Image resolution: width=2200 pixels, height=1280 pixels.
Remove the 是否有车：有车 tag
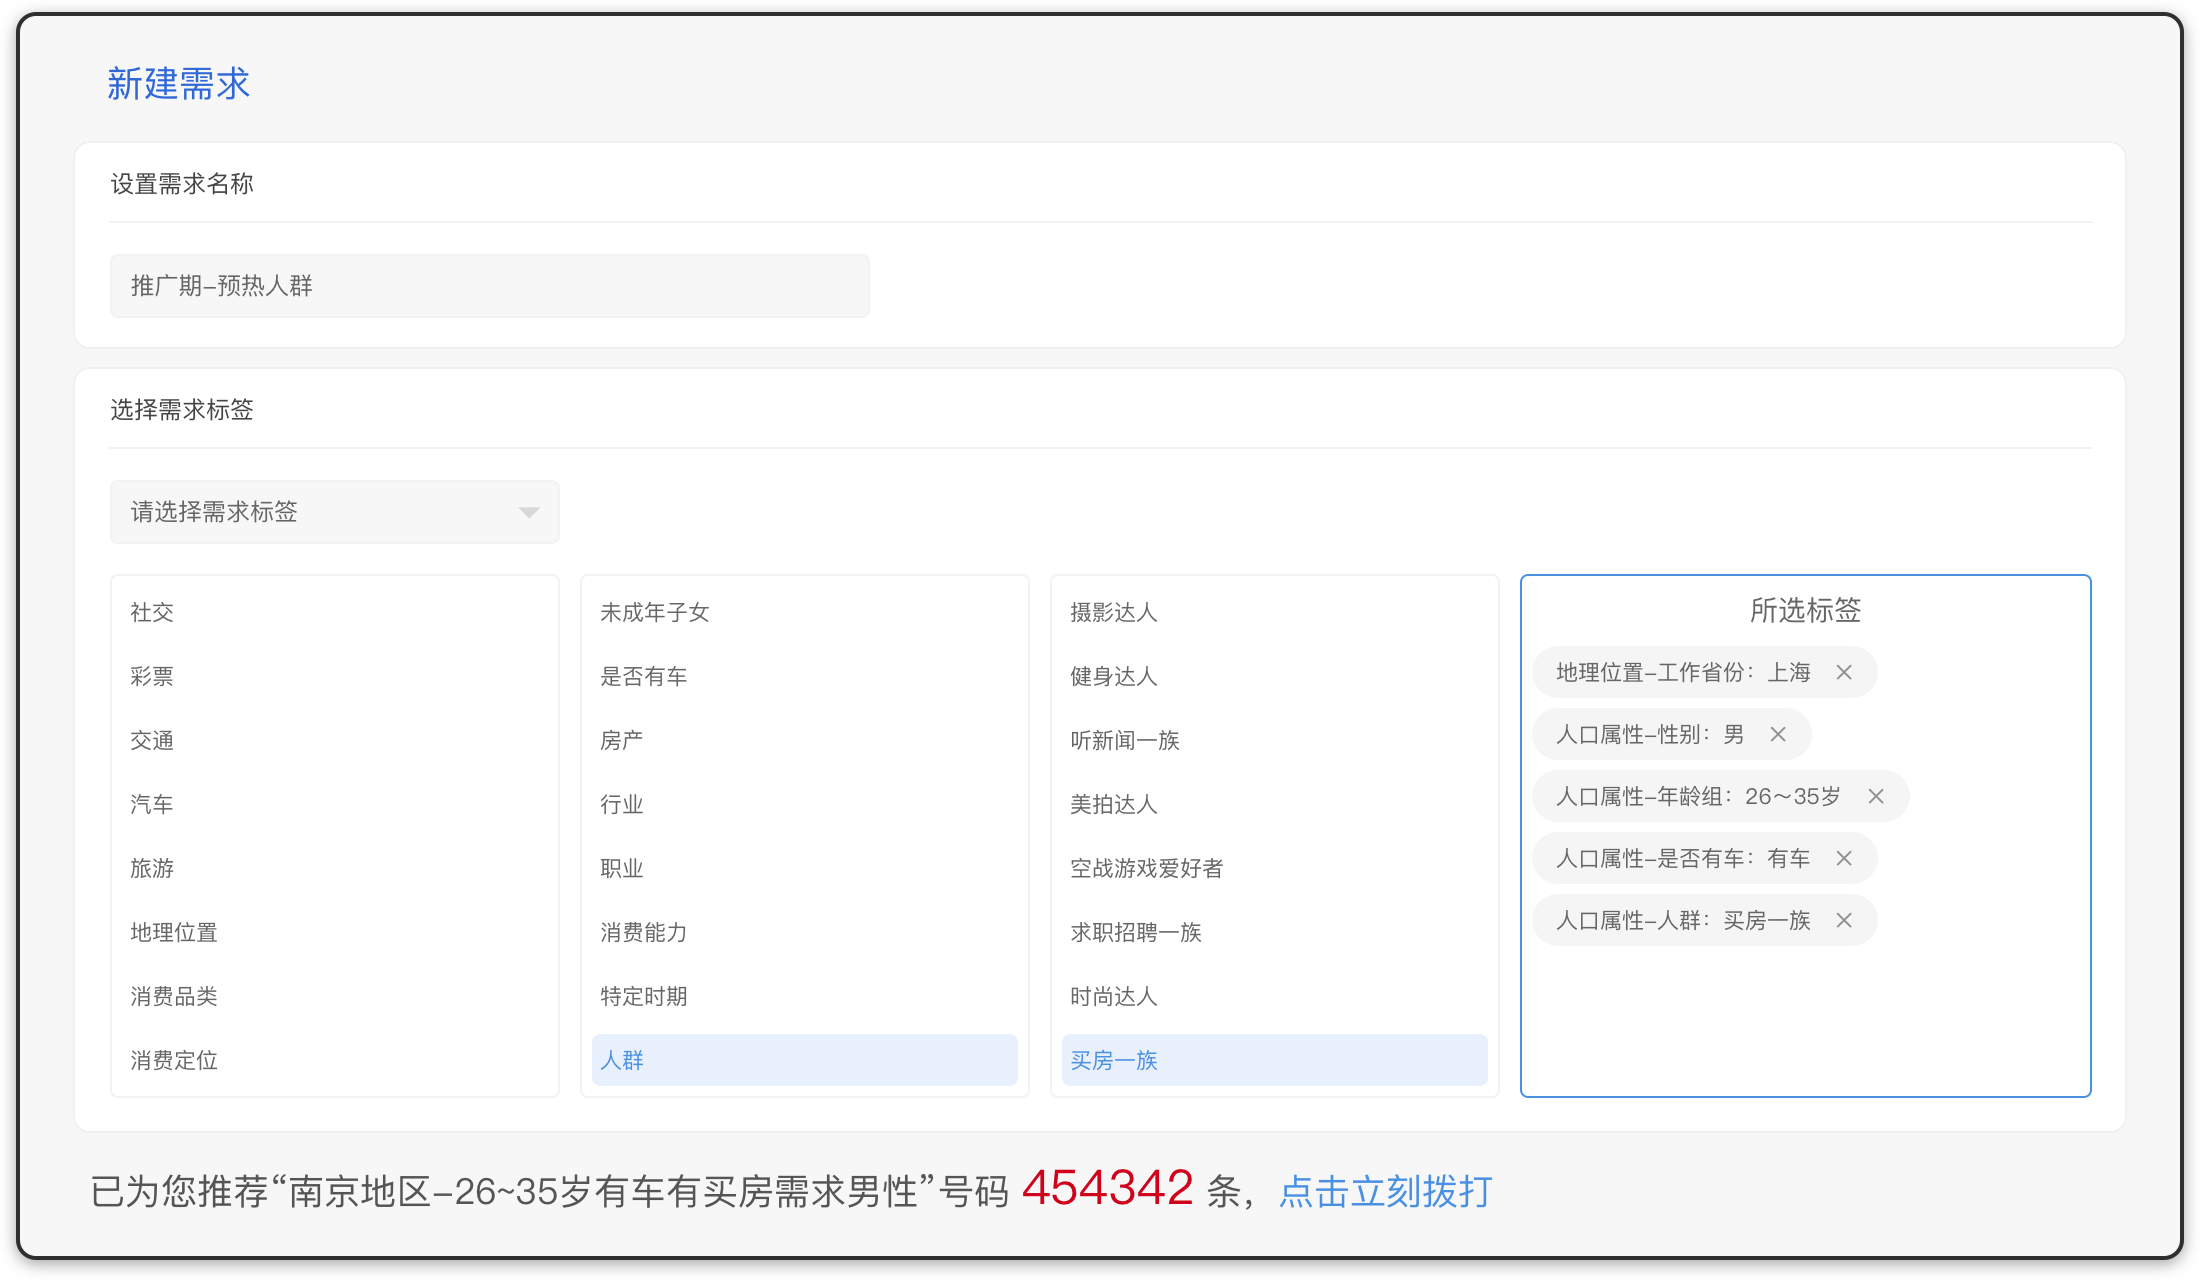1844,859
